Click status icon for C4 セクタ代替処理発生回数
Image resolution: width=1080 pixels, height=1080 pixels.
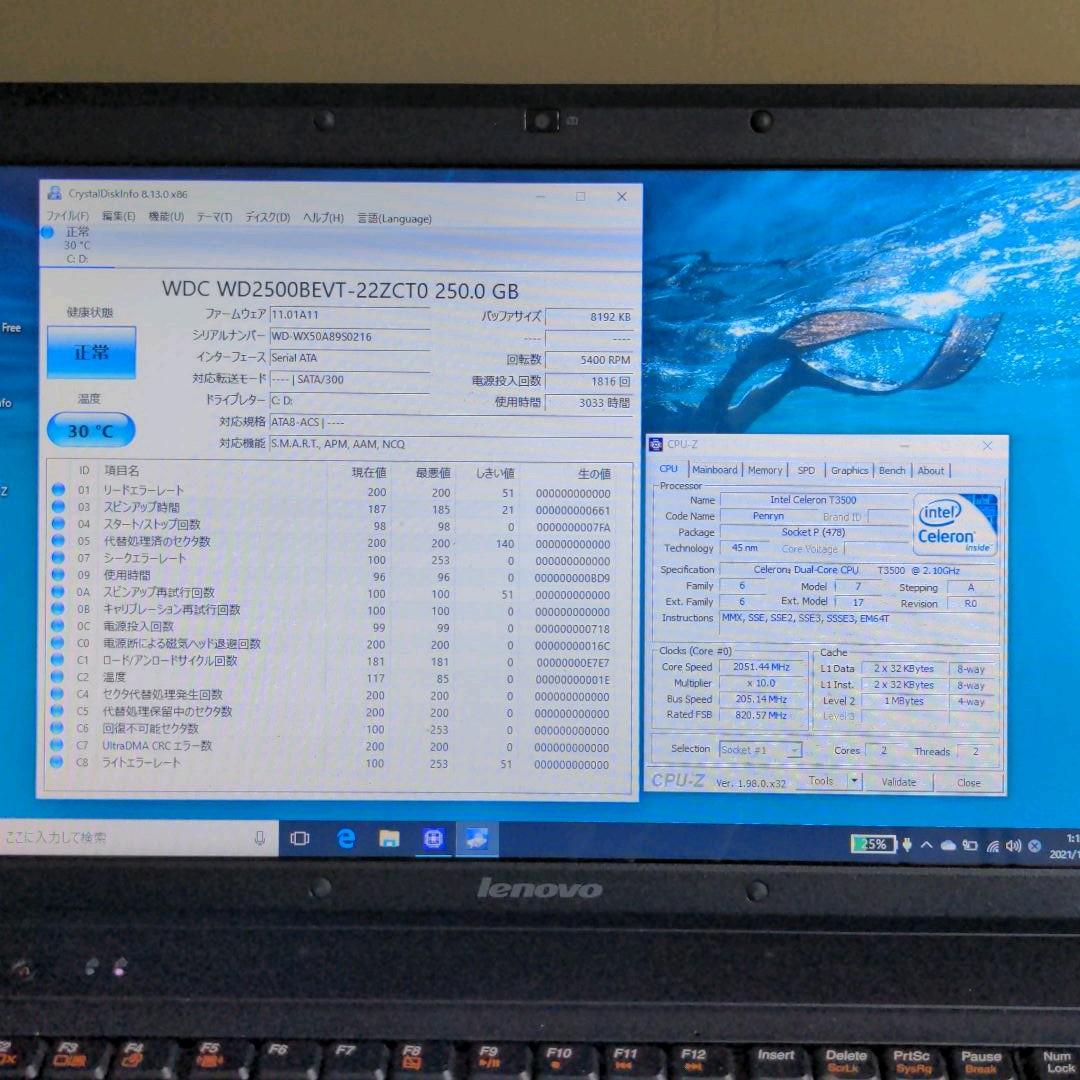click(x=58, y=694)
